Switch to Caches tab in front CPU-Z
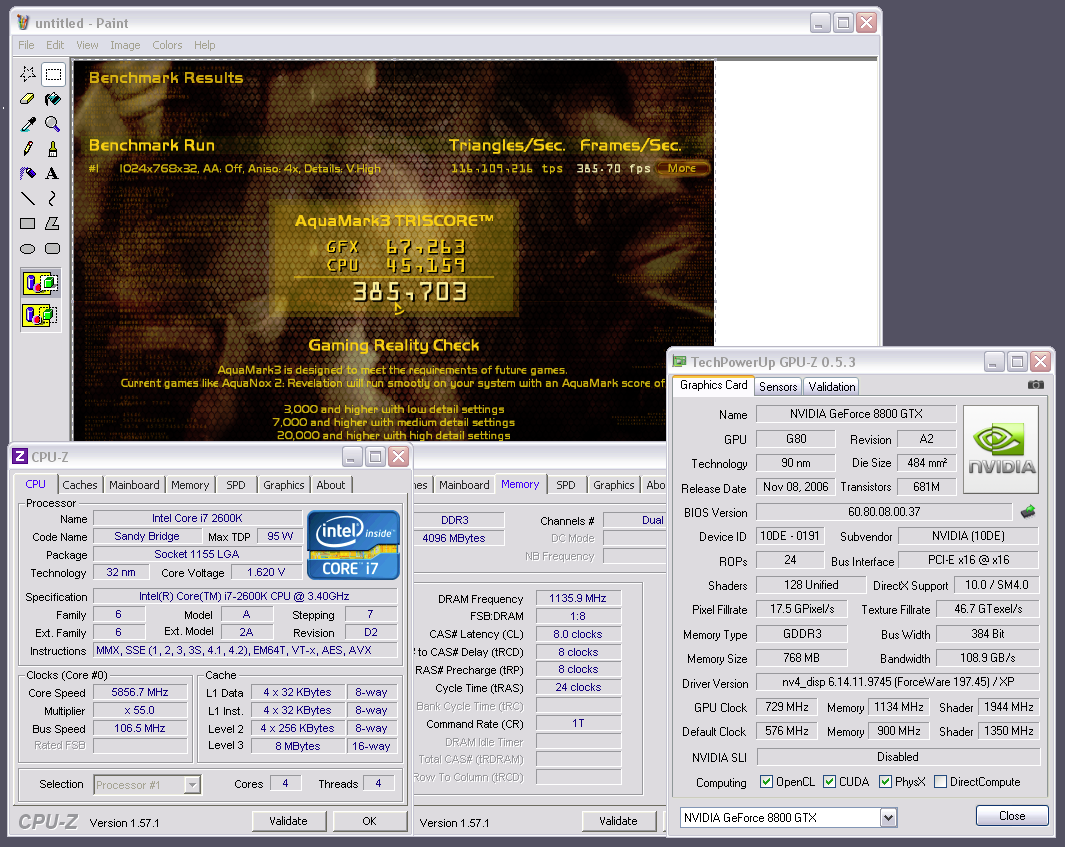The height and width of the screenshot is (847, 1065). point(80,485)
